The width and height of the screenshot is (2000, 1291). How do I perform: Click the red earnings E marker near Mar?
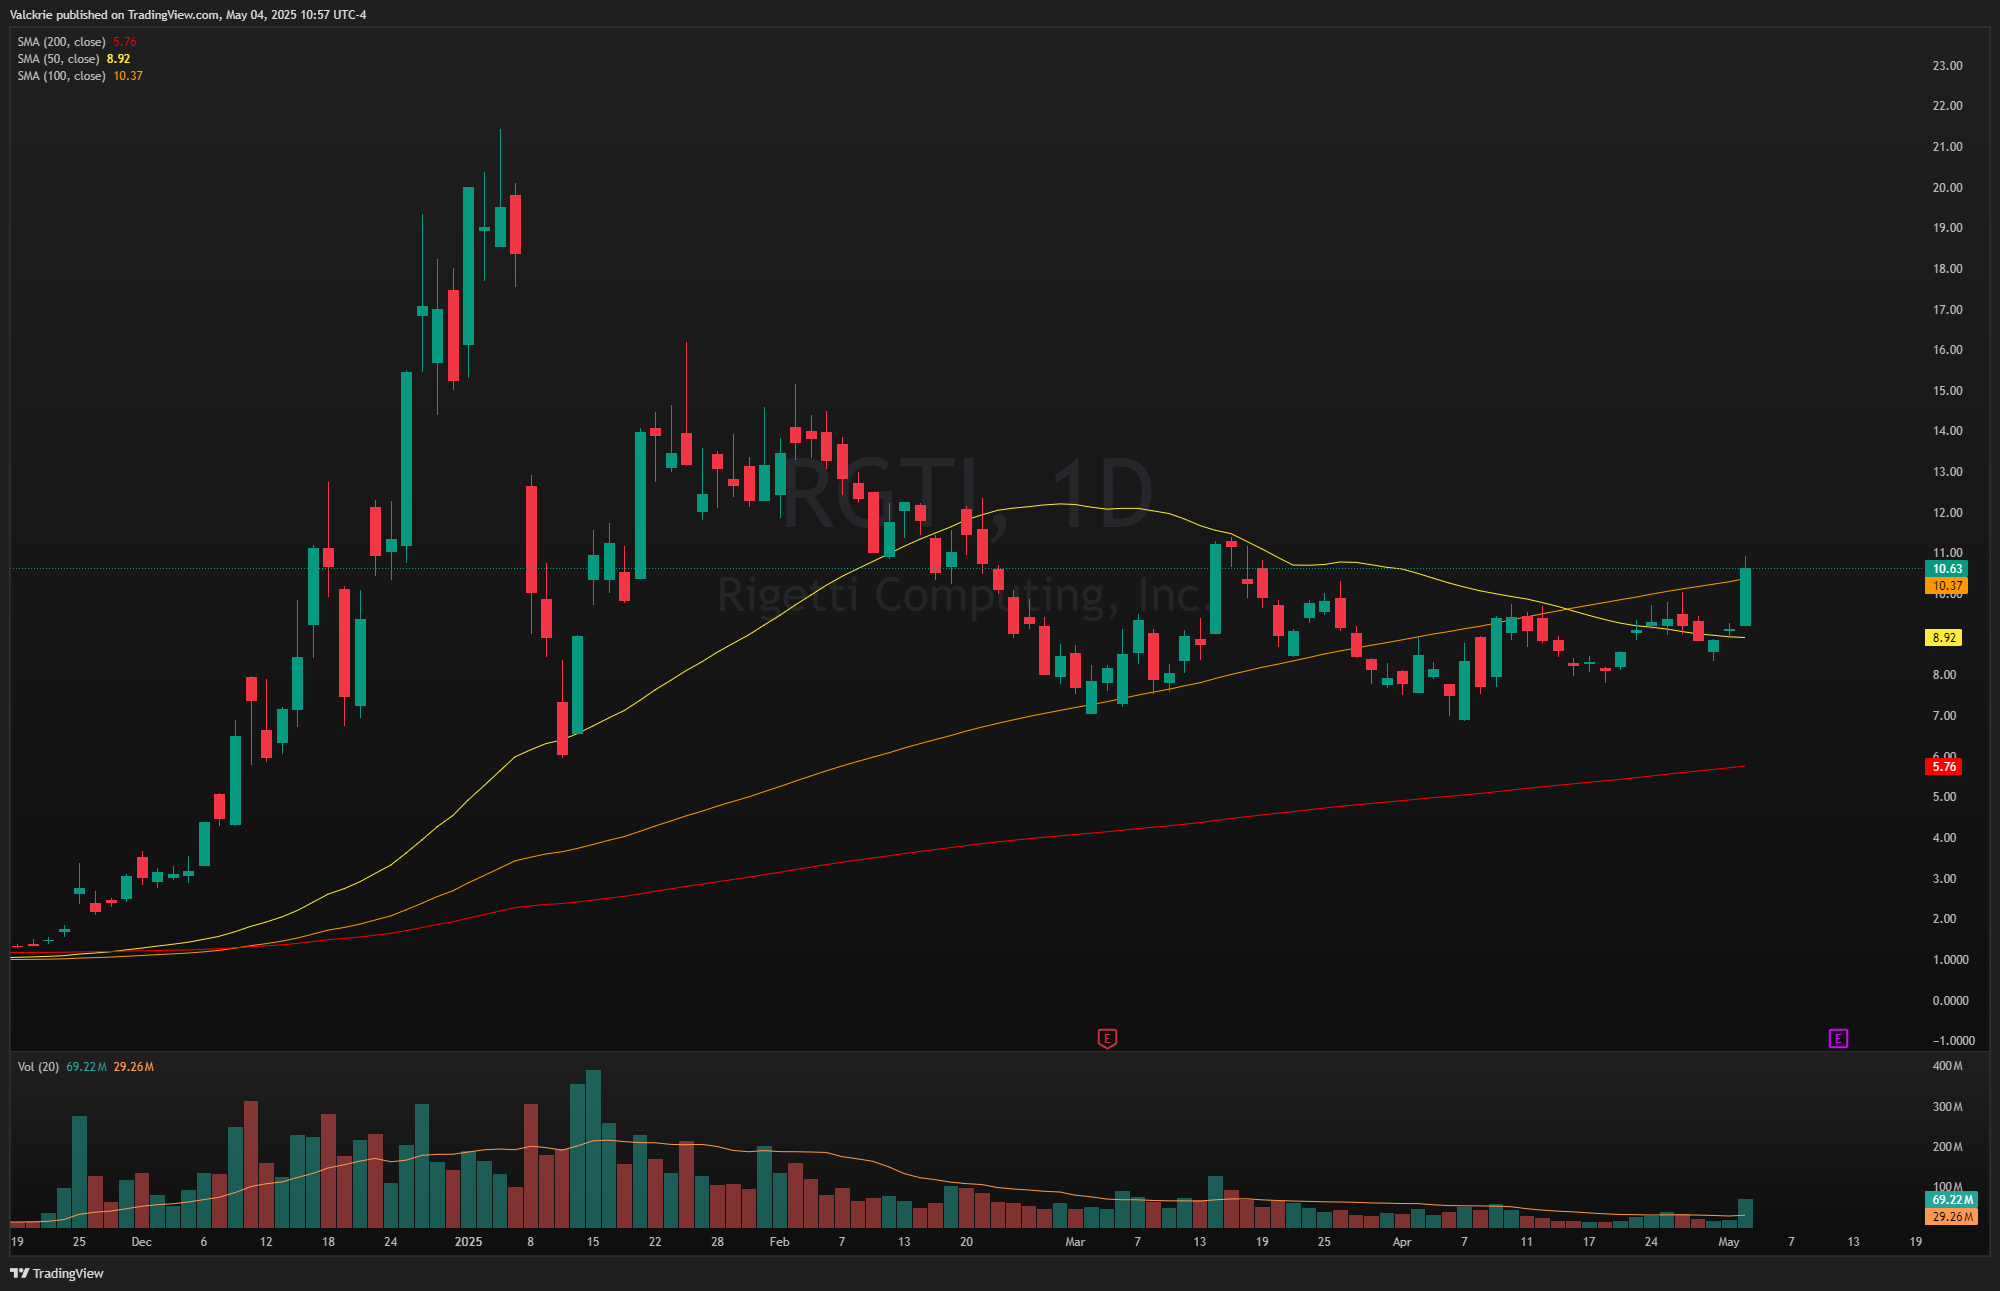[1107, 1039]
